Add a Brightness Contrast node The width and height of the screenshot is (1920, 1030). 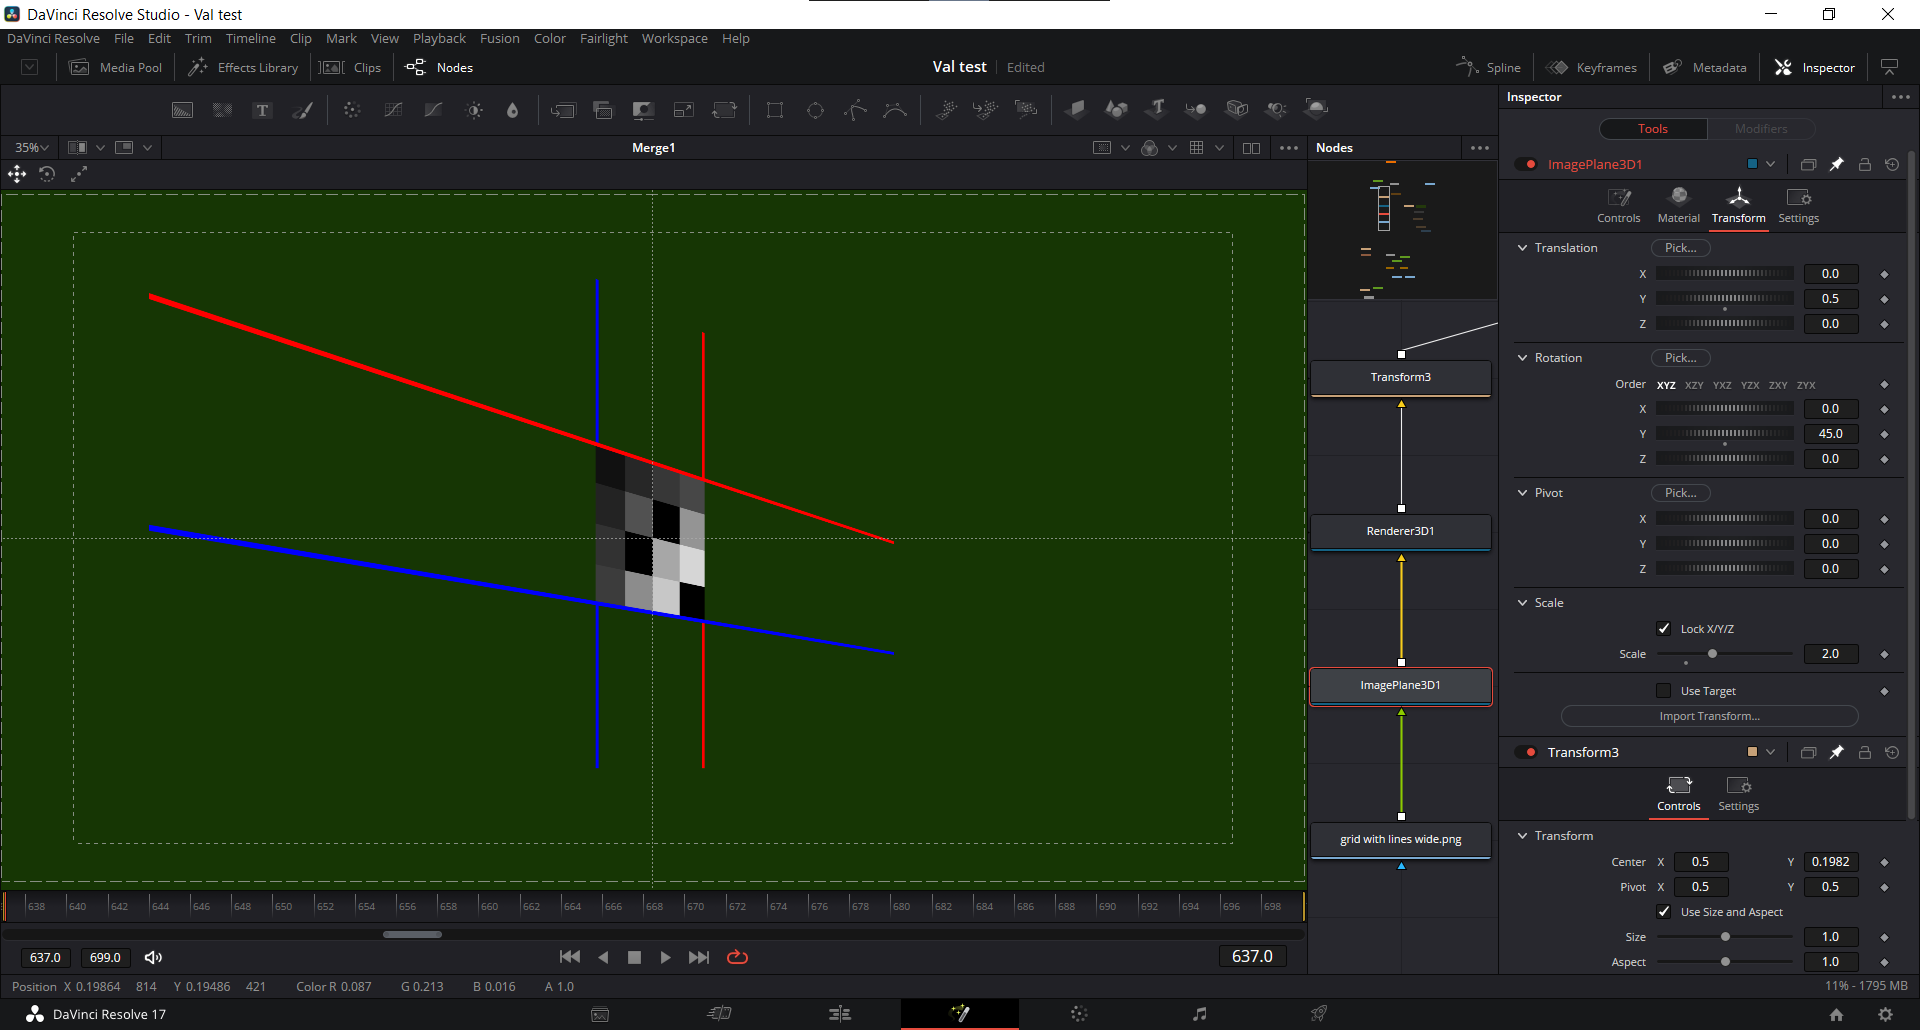(x=474, y=110)
